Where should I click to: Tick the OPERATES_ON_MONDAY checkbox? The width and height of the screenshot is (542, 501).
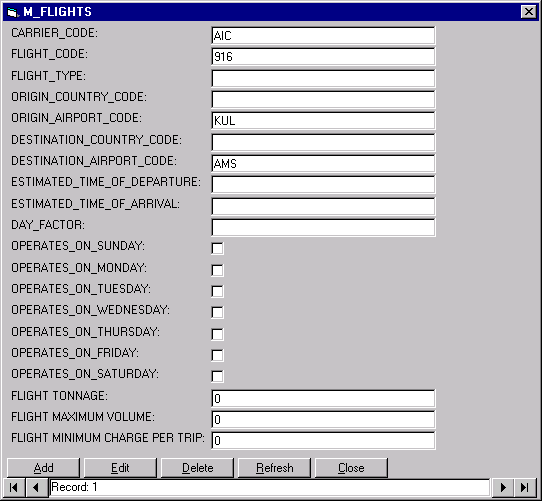coord(217,270)
